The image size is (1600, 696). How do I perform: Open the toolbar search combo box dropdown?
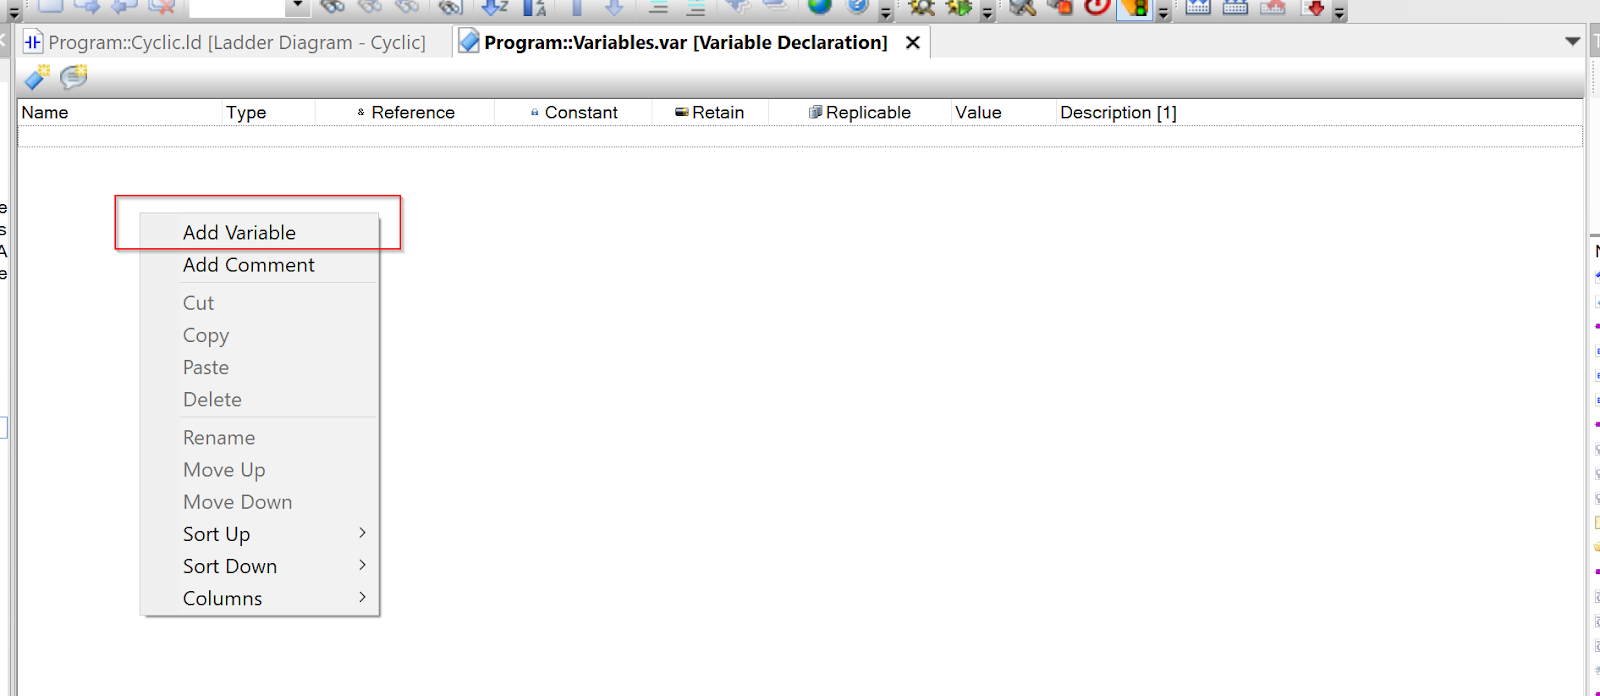[298, 6]
